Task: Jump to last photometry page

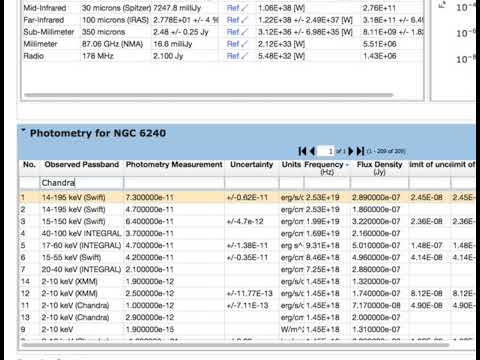Action: (360, 151)
